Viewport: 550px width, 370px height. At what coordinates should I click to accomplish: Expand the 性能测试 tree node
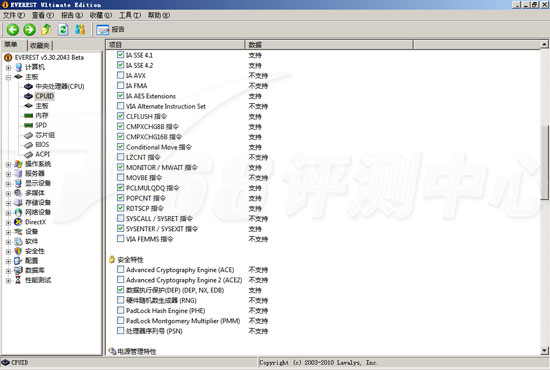coord(8,281)
